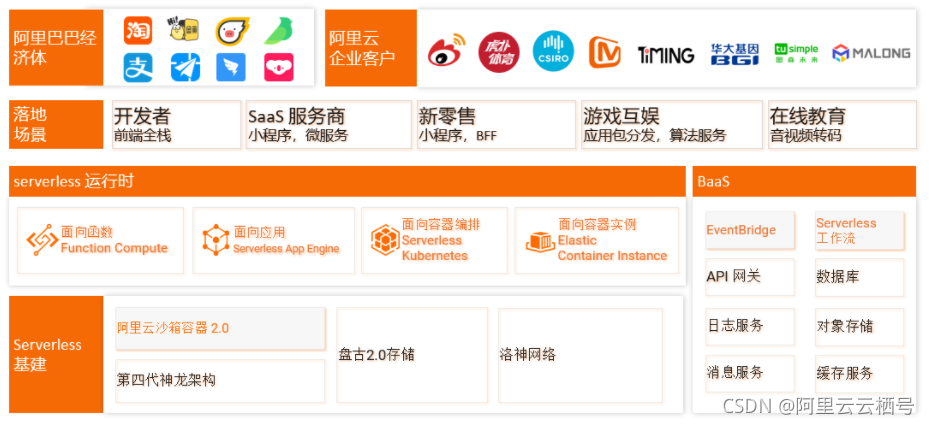Select the 新零售 heading

point(447,116)
